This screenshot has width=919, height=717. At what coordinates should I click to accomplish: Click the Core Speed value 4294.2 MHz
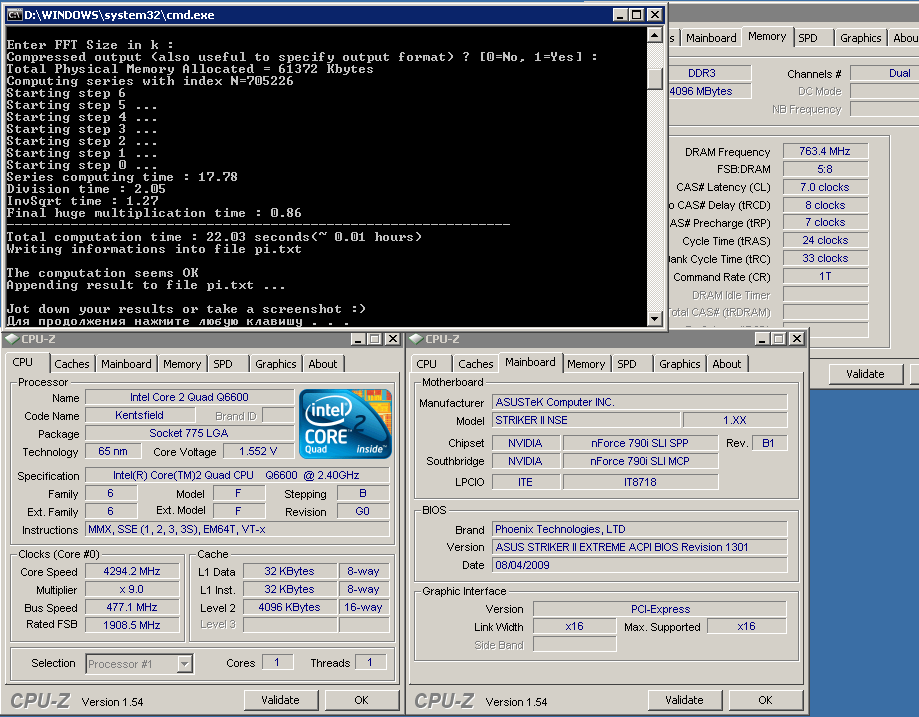132,572
